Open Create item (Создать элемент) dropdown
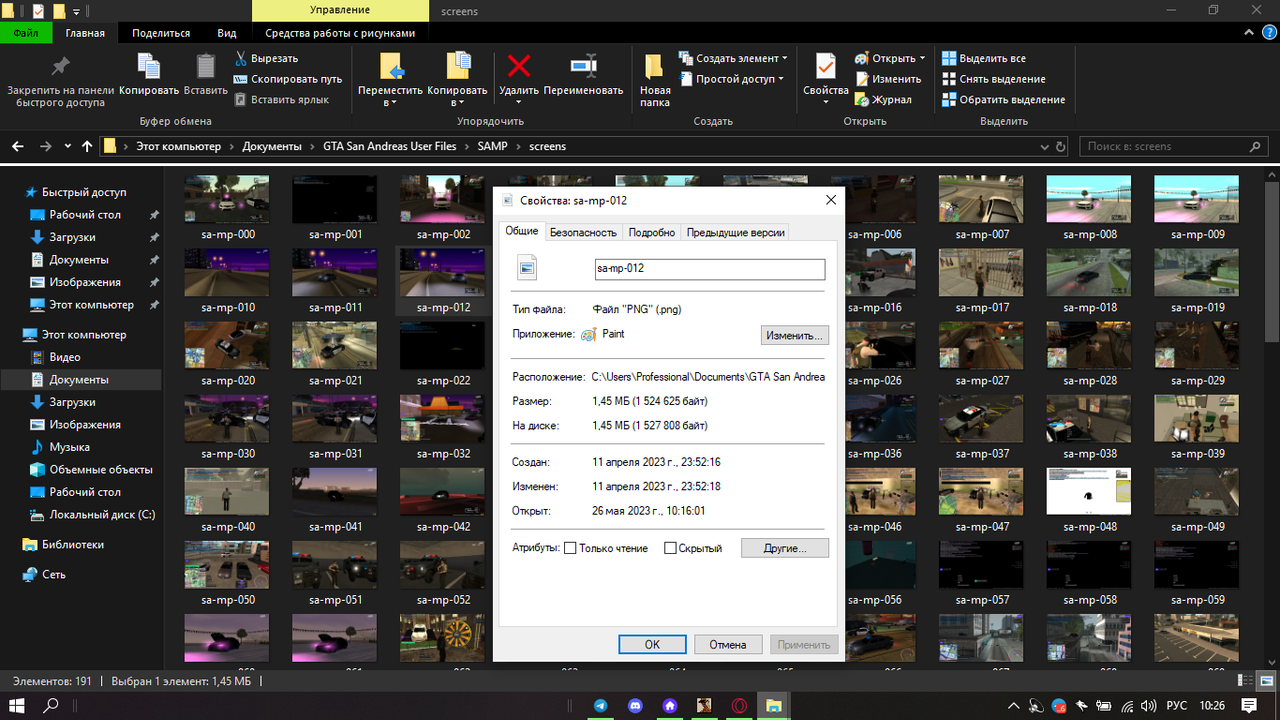 [x=733, y=58]
